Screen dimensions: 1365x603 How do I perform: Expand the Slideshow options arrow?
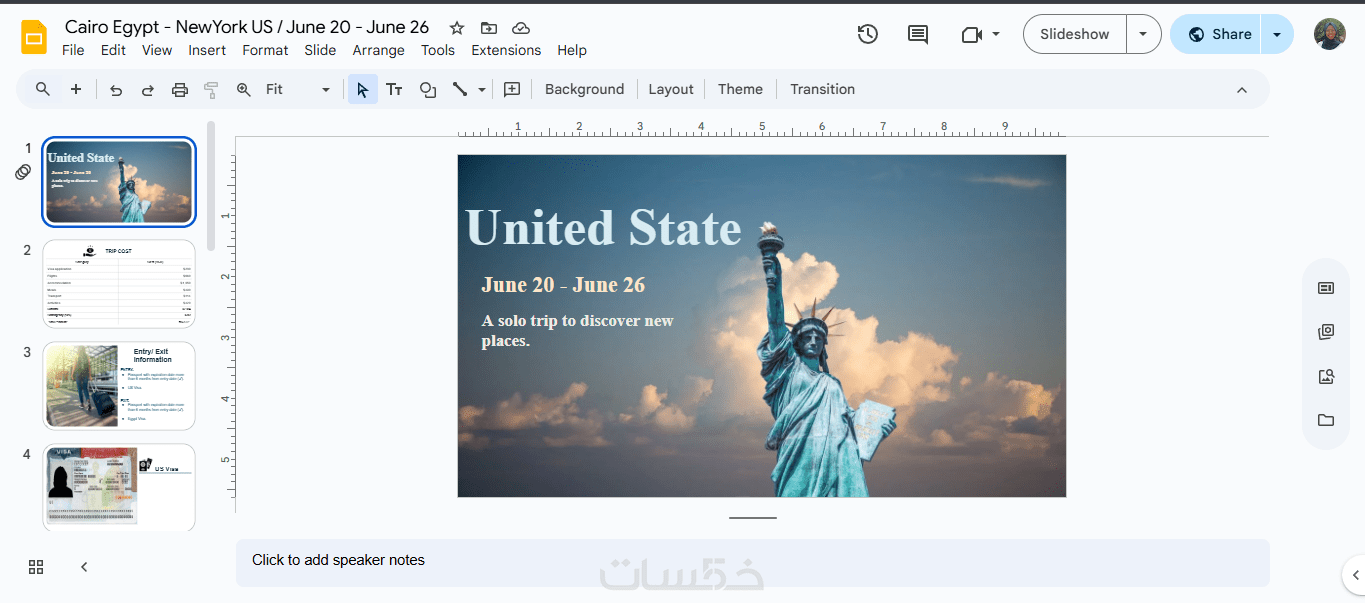[1143, 34]
